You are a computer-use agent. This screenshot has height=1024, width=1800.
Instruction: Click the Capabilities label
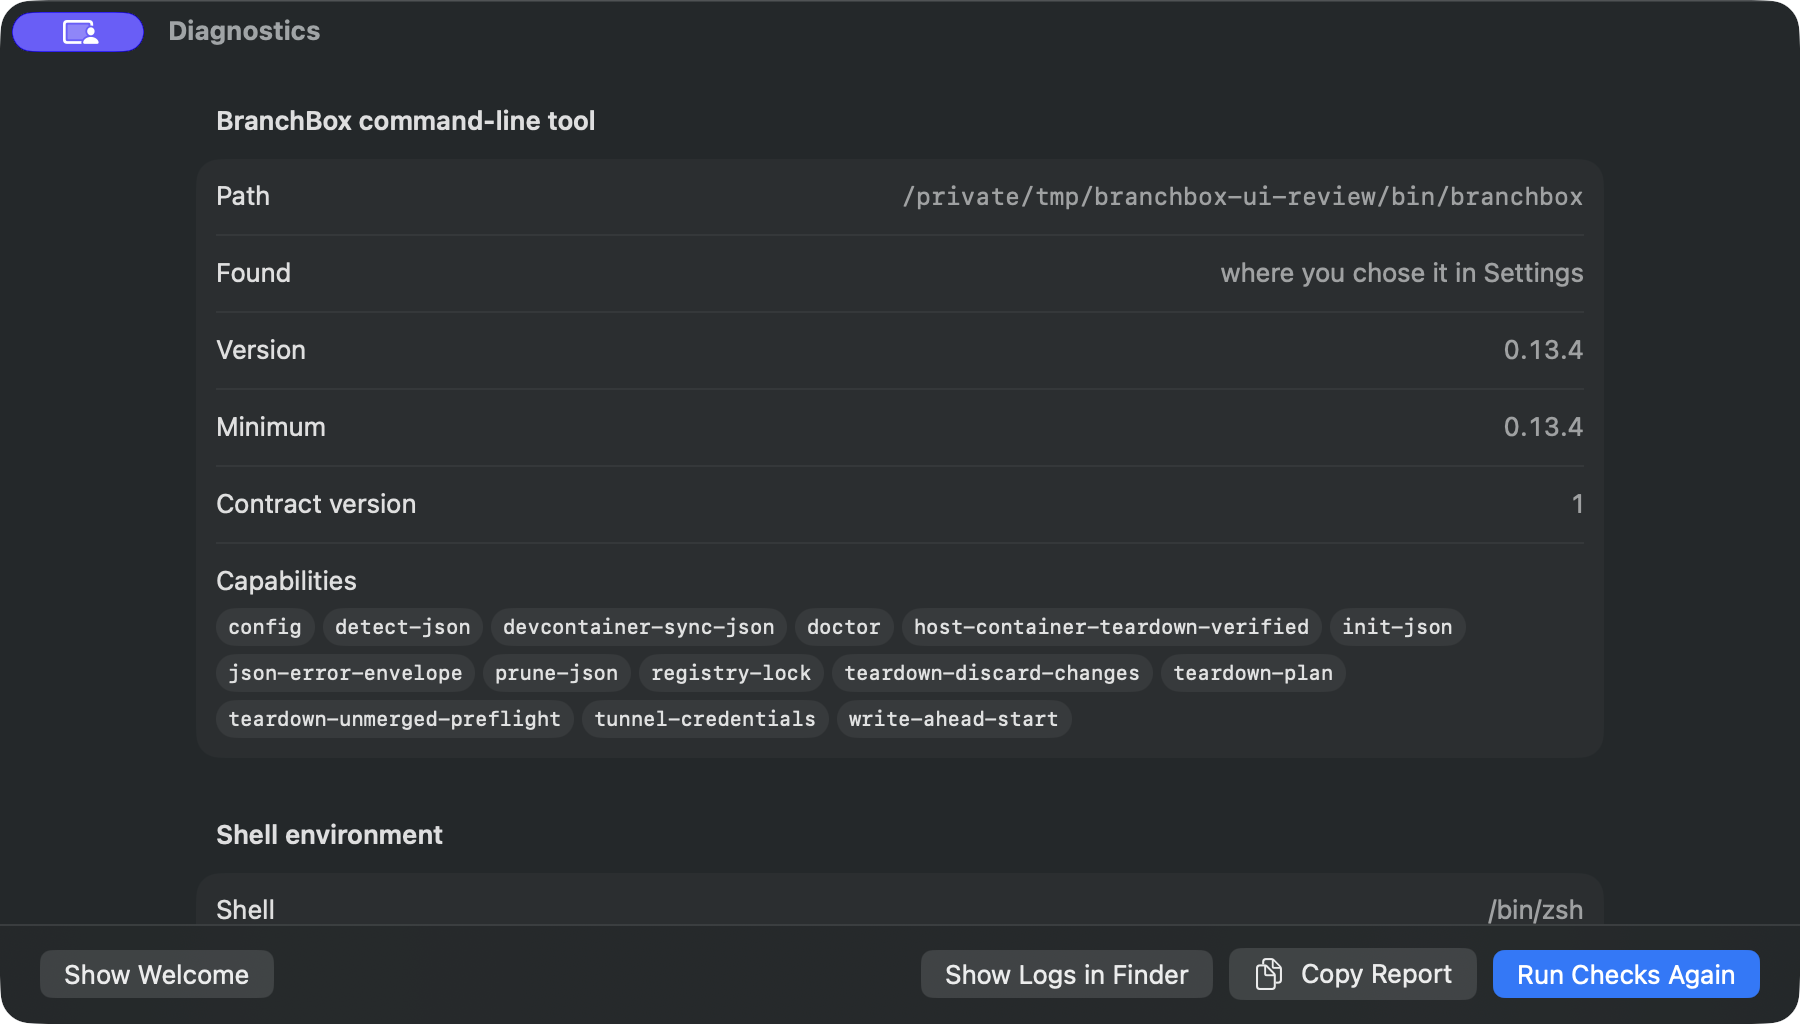point(286,581)
